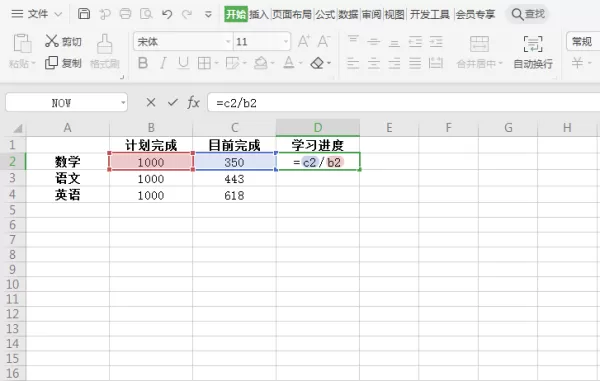Increase font size with A+ icon
This screenshot has height=381, width=600.
point(304,41)
